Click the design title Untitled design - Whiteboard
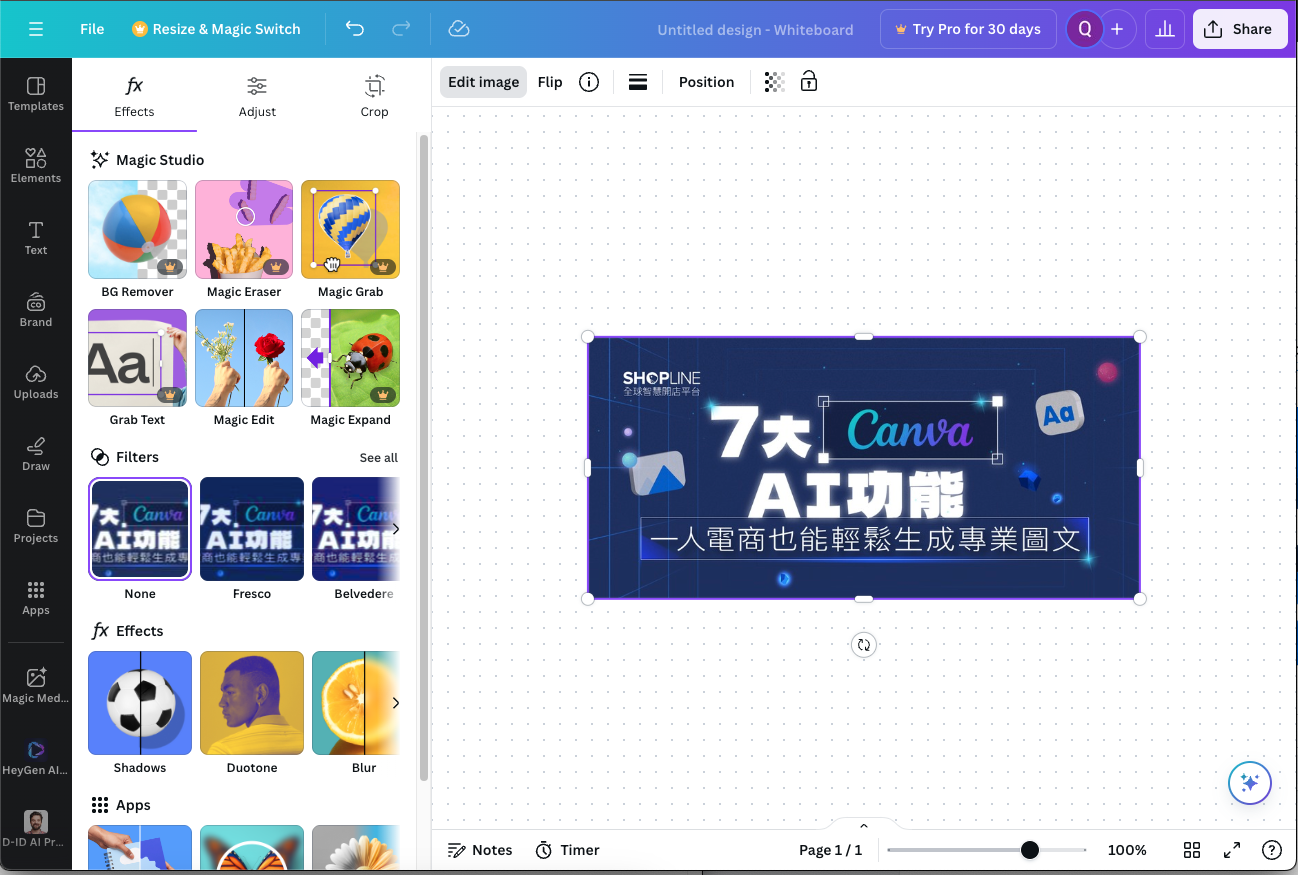 (755, 29)
